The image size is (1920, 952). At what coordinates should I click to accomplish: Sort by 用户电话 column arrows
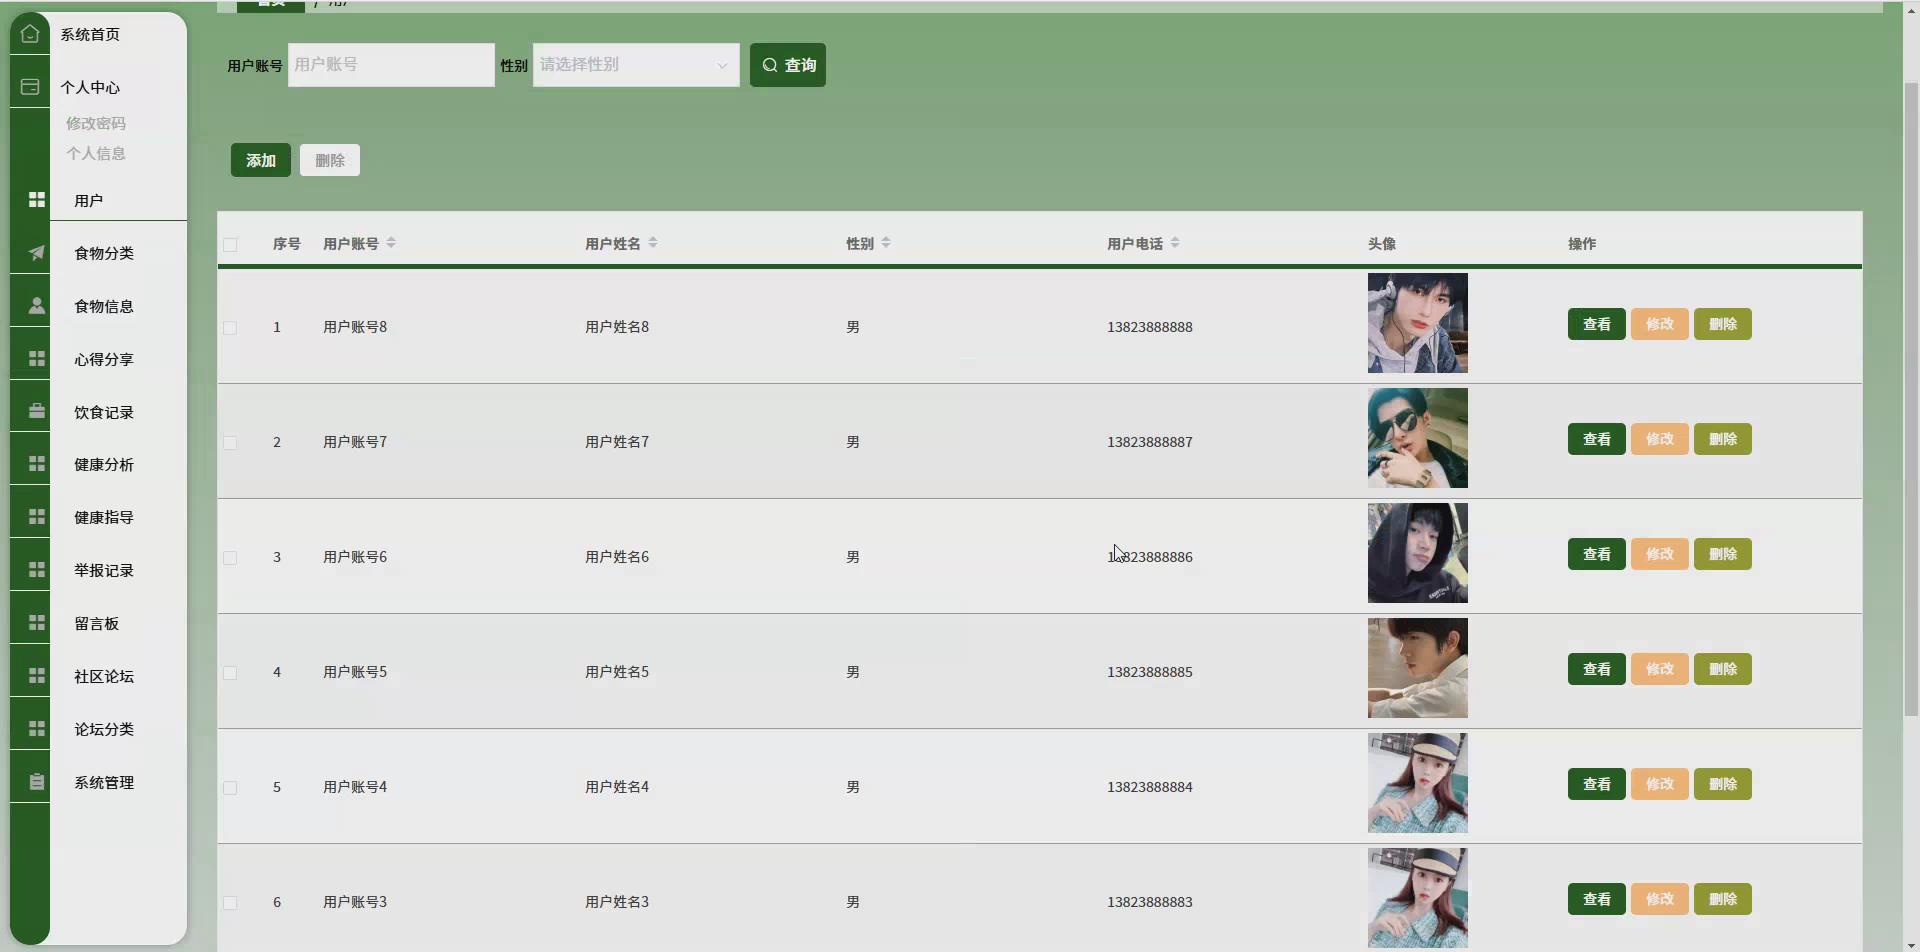click(1175, 243)
